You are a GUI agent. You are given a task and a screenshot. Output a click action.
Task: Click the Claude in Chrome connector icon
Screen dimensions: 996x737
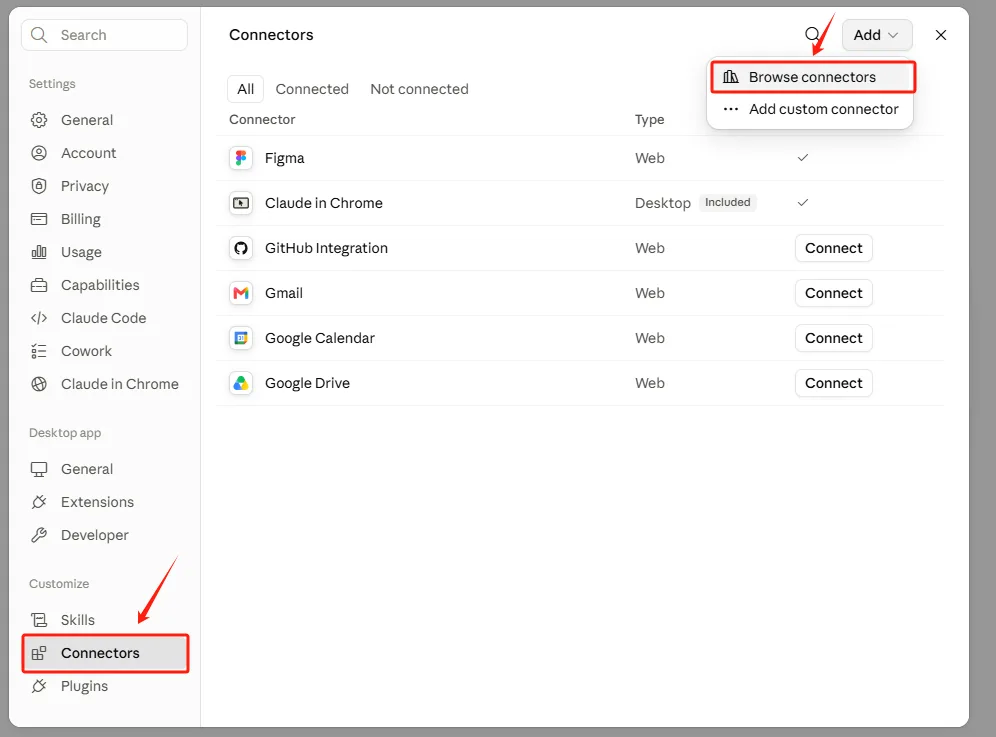pyautogui.click(x=241, y=203)
